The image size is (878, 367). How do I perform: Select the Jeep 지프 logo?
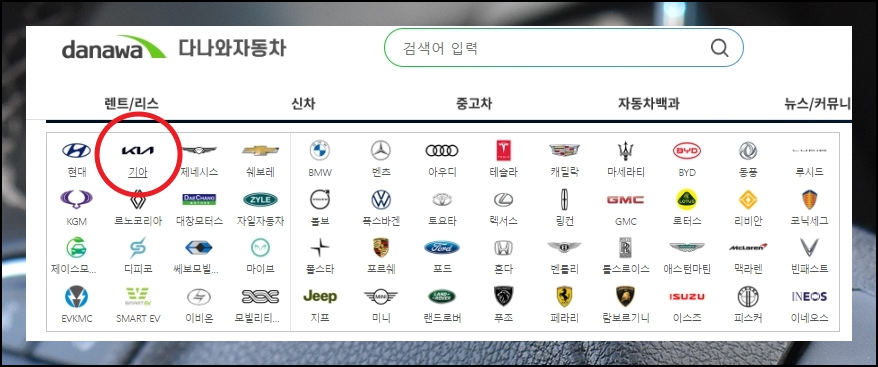[320, 296]
